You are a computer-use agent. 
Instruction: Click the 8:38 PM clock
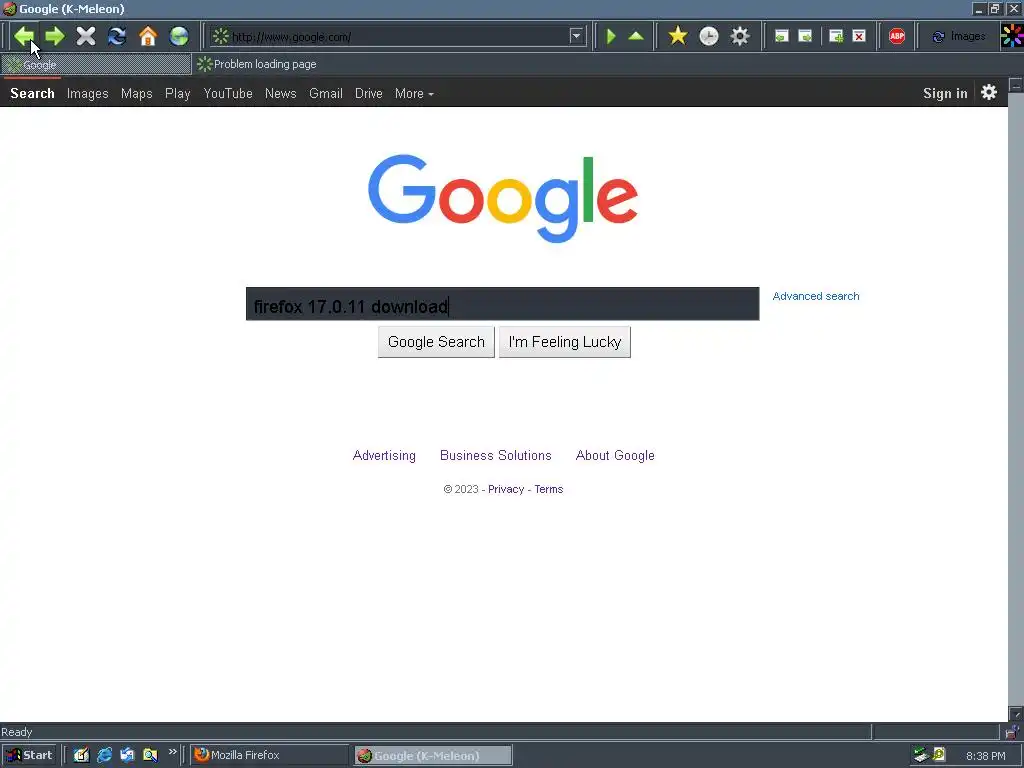coord(985,756)
